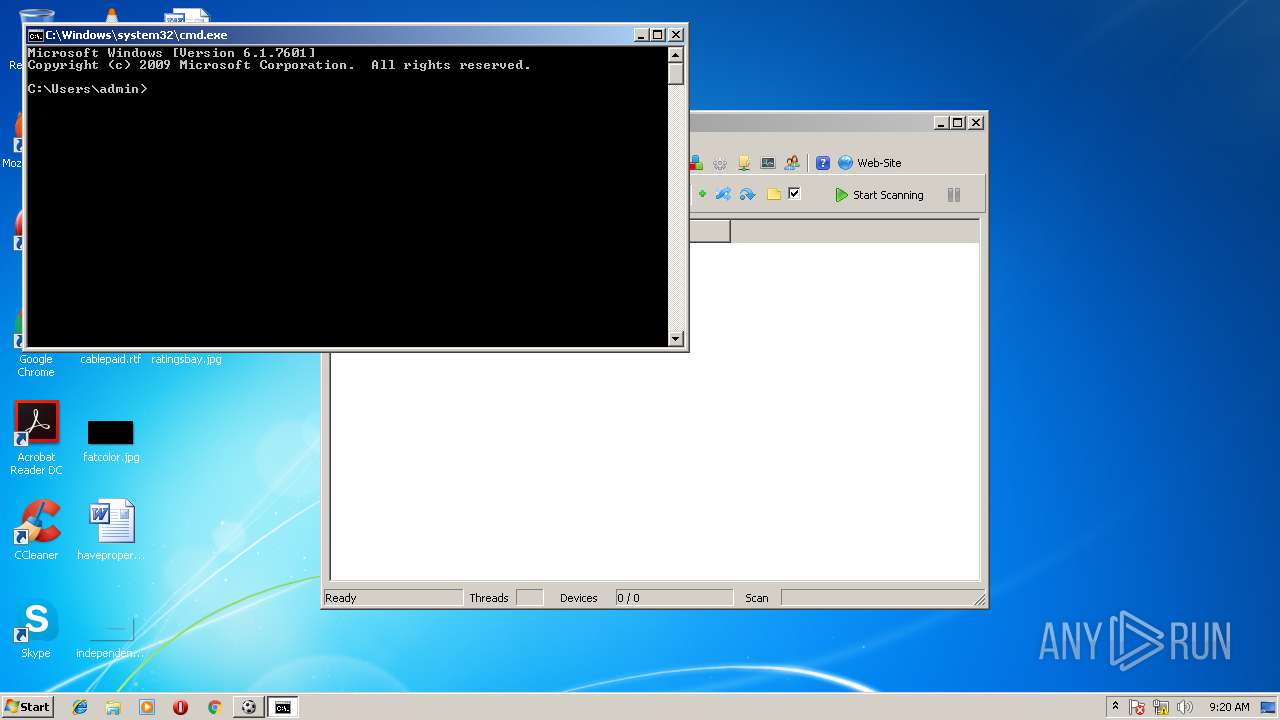Click the Start Scanning button label
The width and height of the screenshot is (1280, 720).
pyautogui.click(x=888, y=195)
